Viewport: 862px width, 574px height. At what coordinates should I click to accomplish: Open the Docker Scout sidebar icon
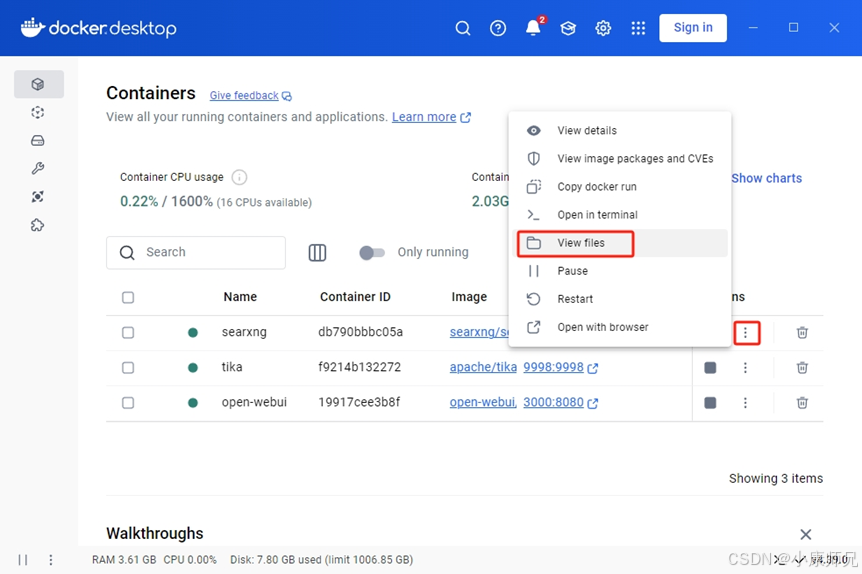[x=38, y=197]
